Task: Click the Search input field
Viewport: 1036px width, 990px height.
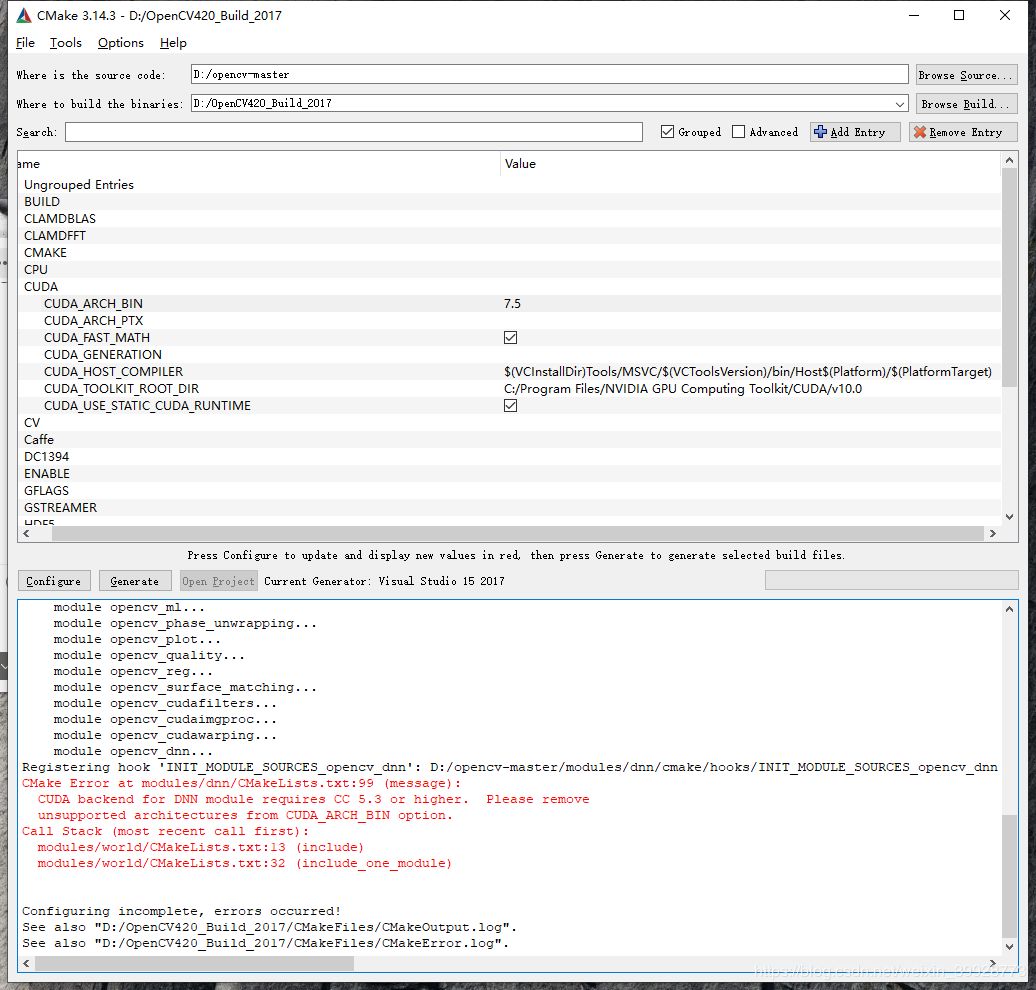Action: tap(354, 132)
